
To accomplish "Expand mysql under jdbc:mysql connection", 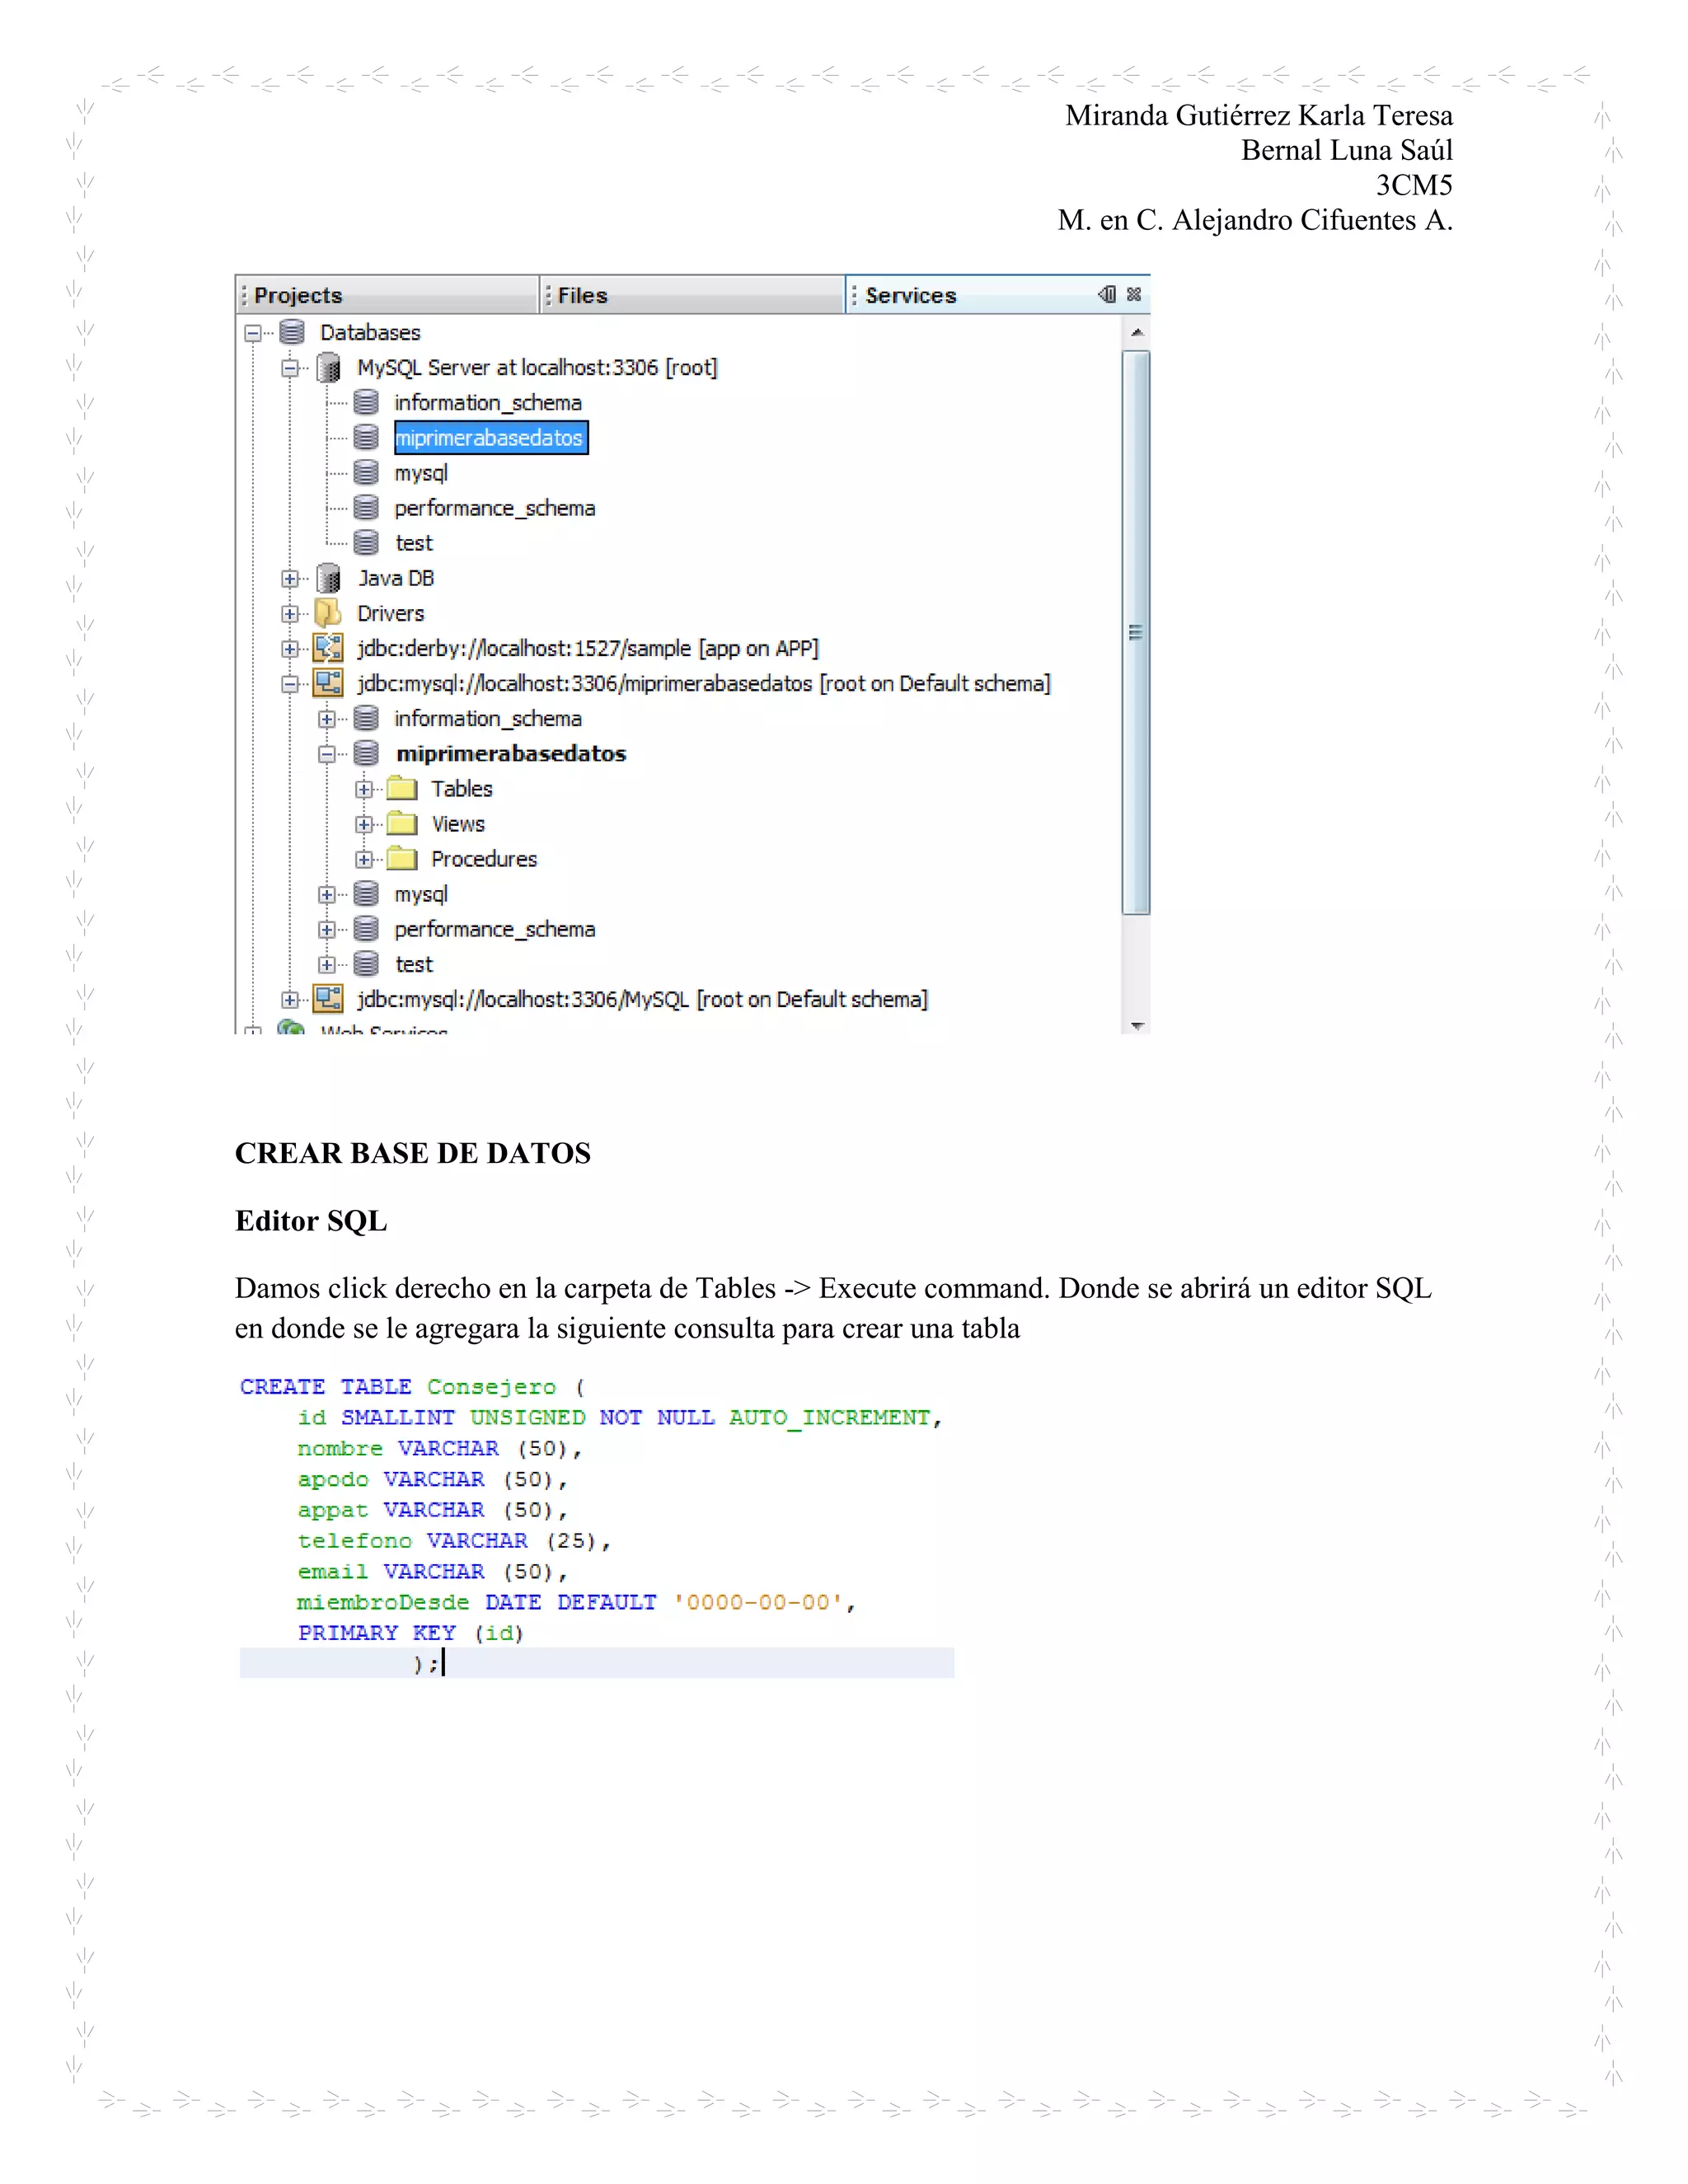I will [x=327, y=894].
